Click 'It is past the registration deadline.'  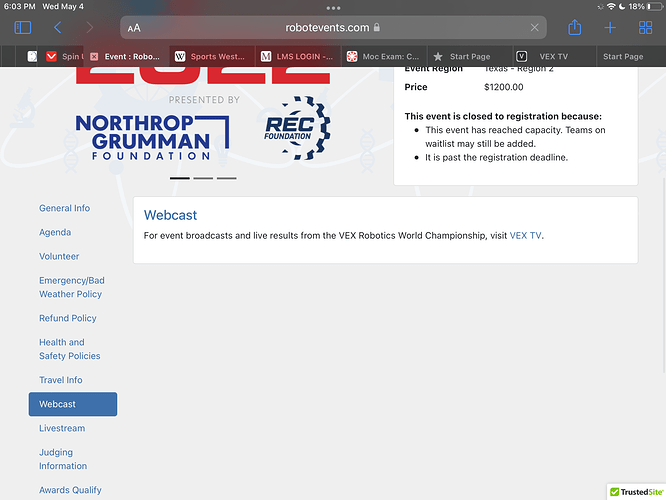[497, 158]
